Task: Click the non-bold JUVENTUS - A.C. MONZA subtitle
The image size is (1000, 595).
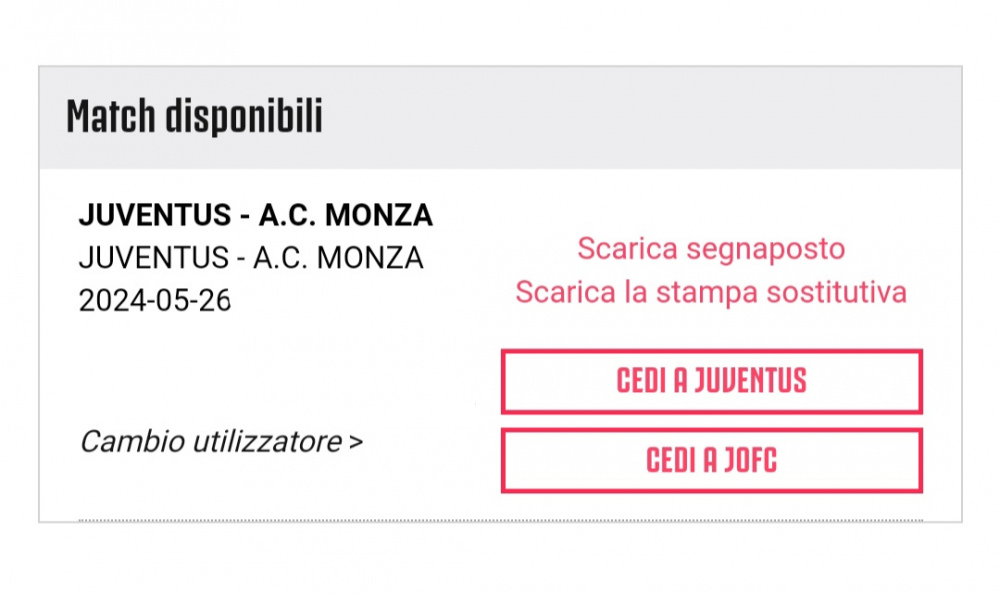Action: point(251,258)
